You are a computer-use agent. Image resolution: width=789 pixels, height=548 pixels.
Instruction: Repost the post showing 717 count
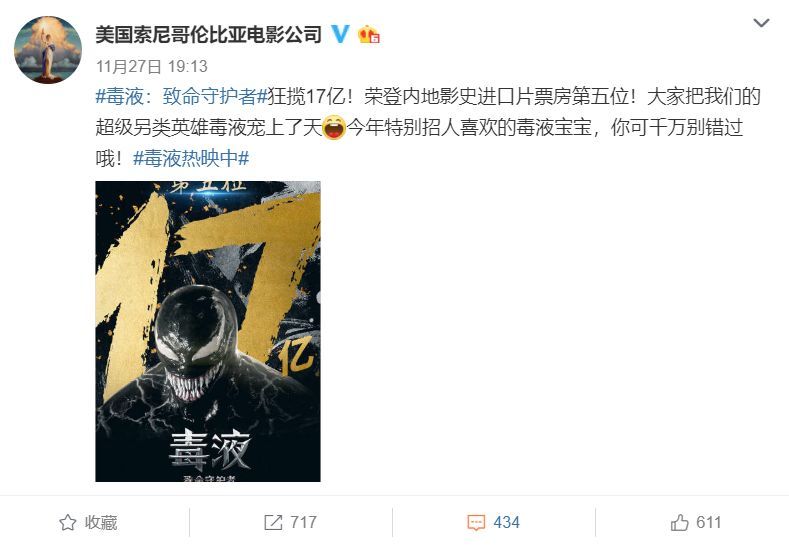(291, 522)
